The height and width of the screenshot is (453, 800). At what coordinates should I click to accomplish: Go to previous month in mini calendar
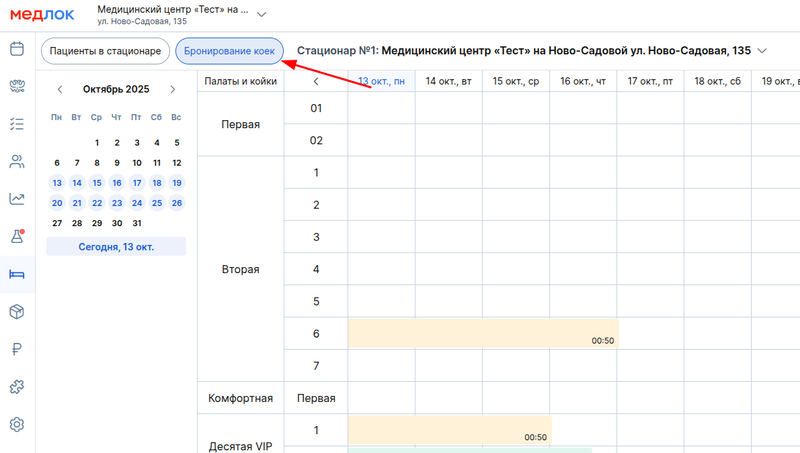60,89
